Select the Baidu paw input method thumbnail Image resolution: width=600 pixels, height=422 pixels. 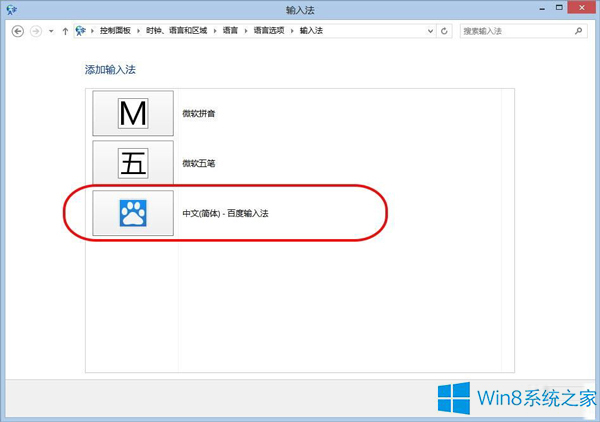(133, 213)
